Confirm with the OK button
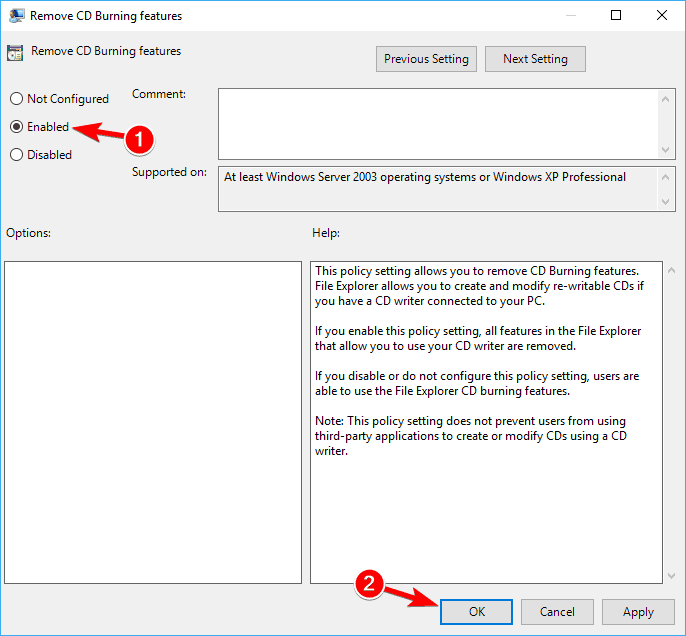 click(476, 612)
